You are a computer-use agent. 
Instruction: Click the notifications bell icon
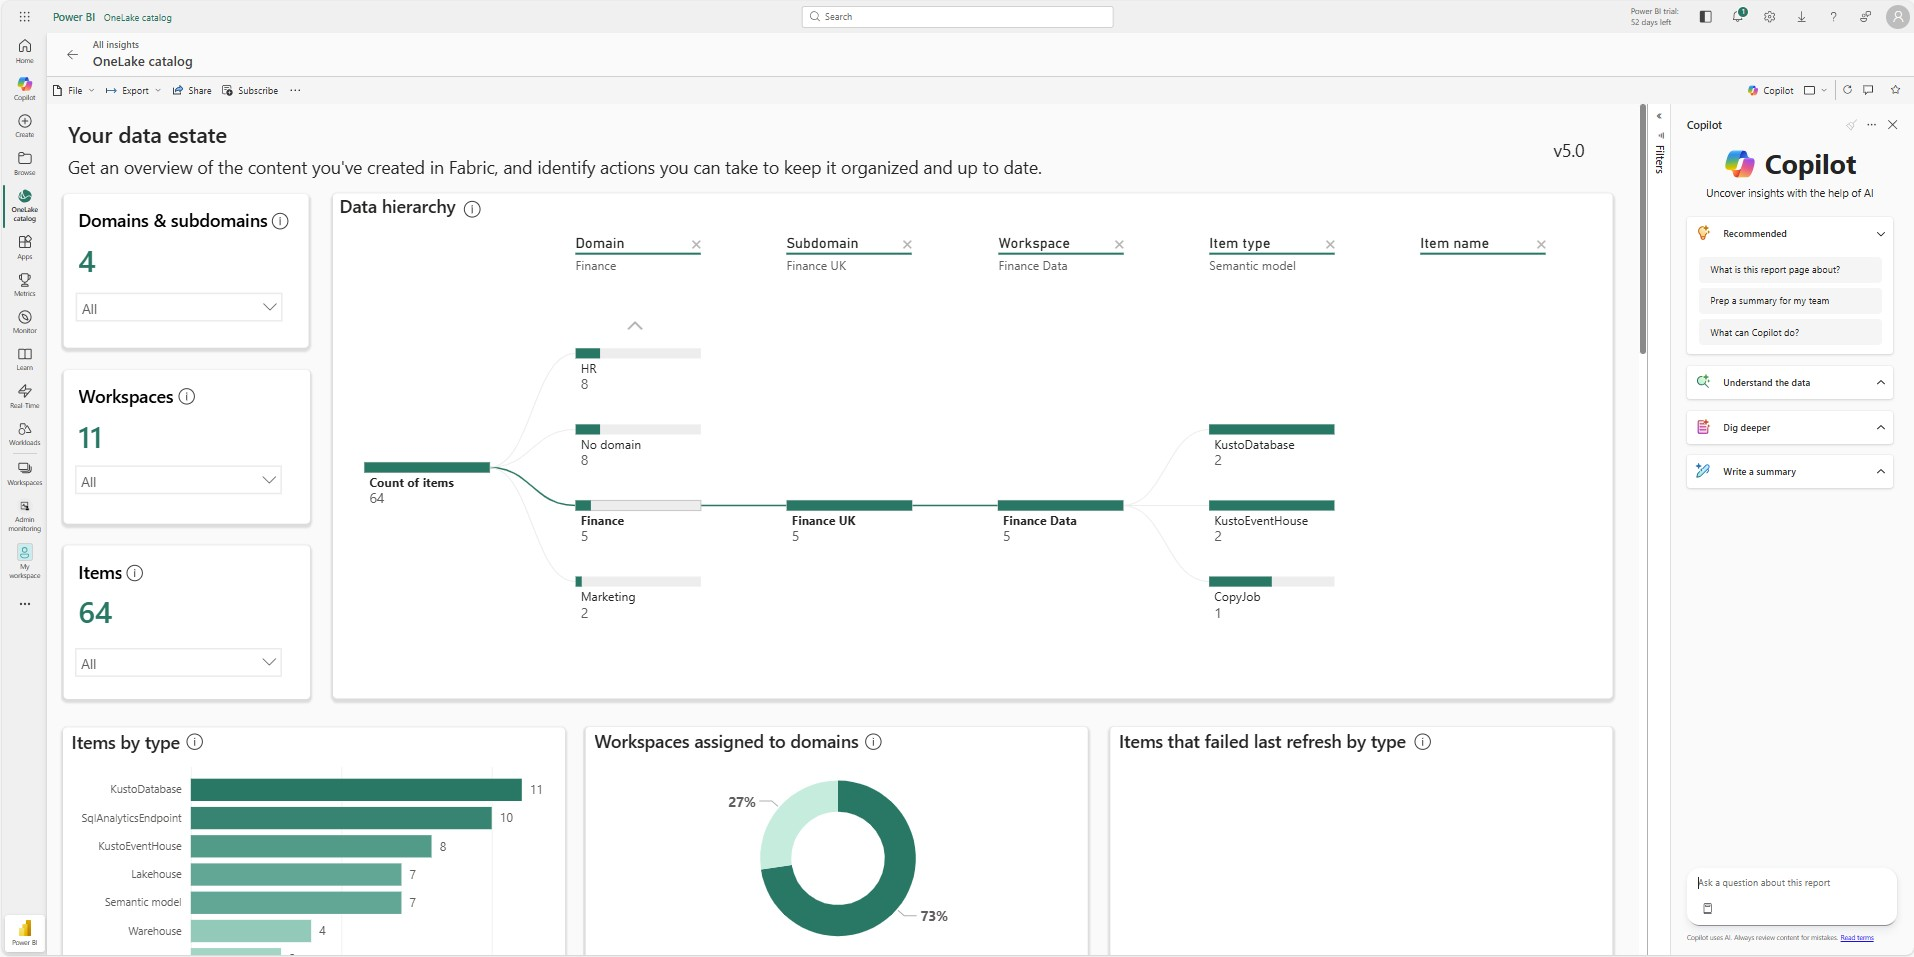click(x=1738, y=17)
